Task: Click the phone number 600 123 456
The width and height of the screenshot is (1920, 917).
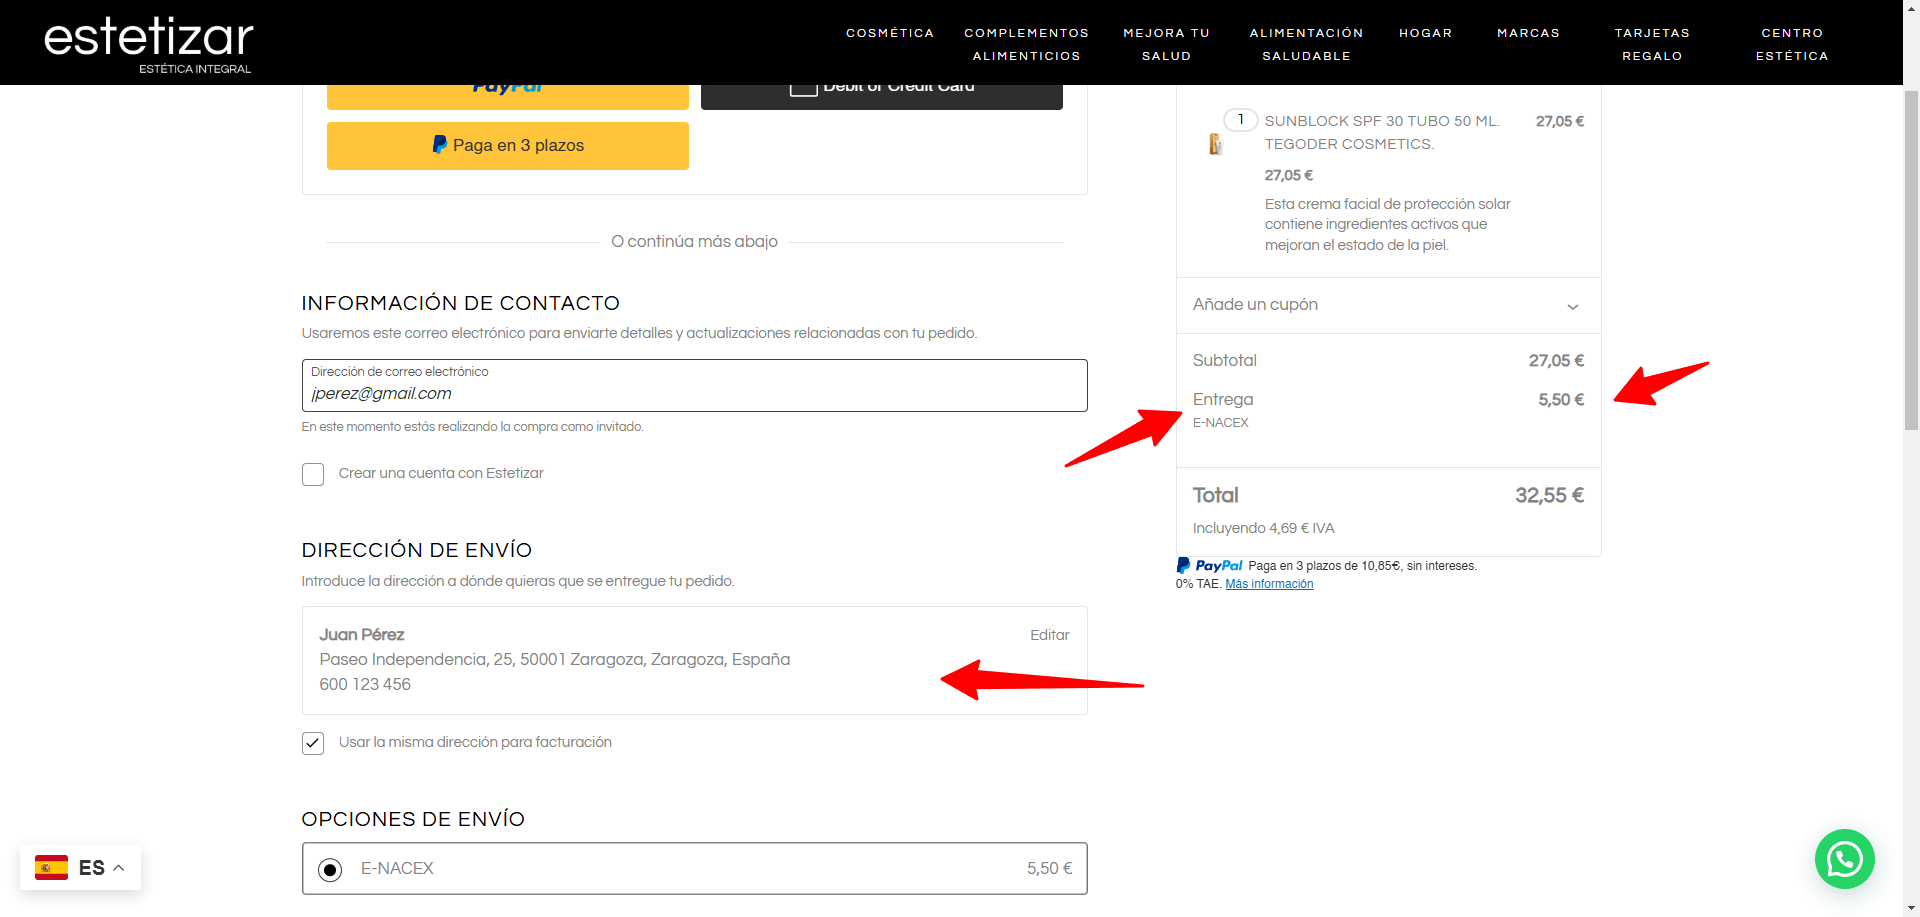Action: click(365, 685)
